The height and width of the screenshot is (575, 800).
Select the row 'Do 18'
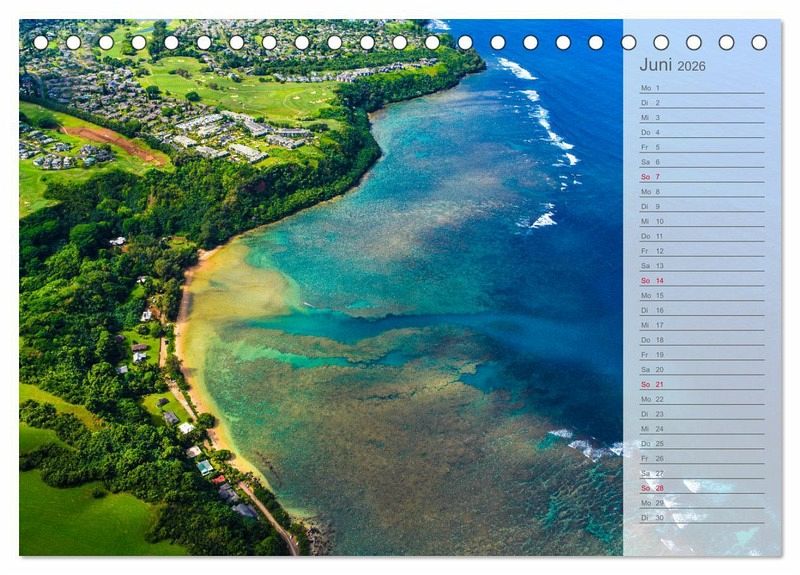coord(702,340)
